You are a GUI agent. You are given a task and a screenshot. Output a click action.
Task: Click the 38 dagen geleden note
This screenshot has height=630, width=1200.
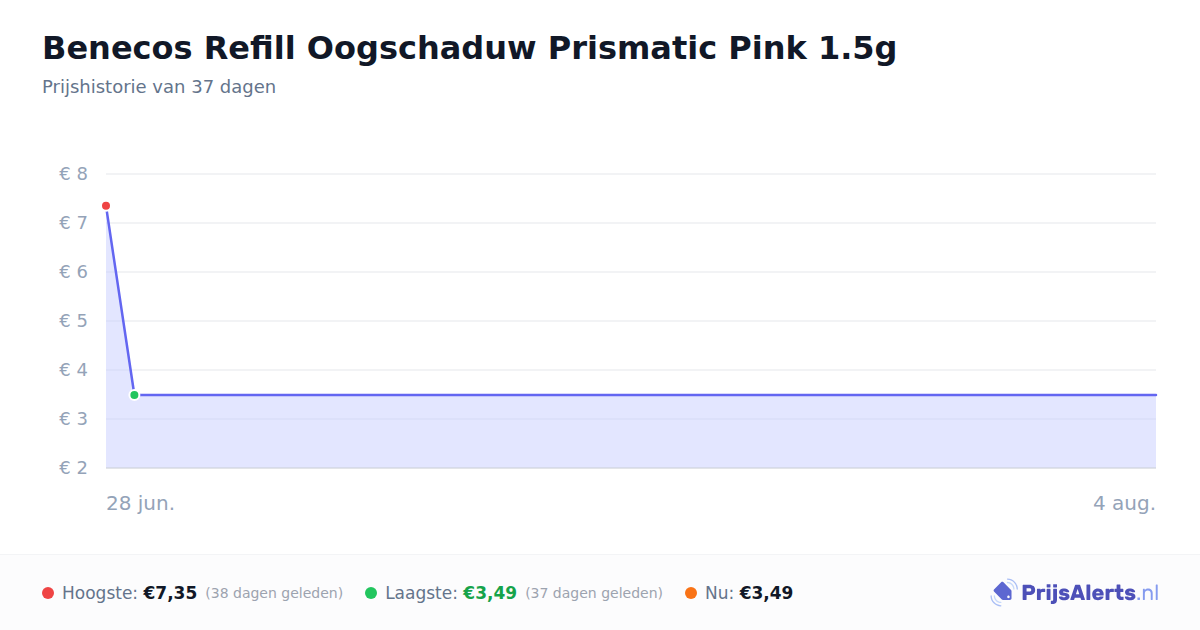(274, 593)
